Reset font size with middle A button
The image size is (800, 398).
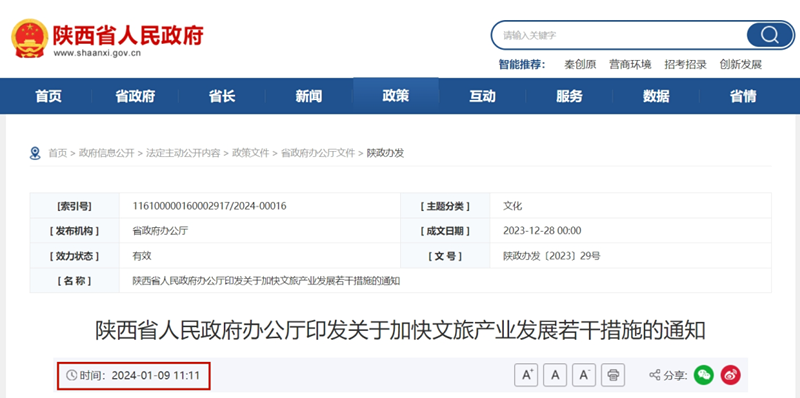tap(555, 376)
